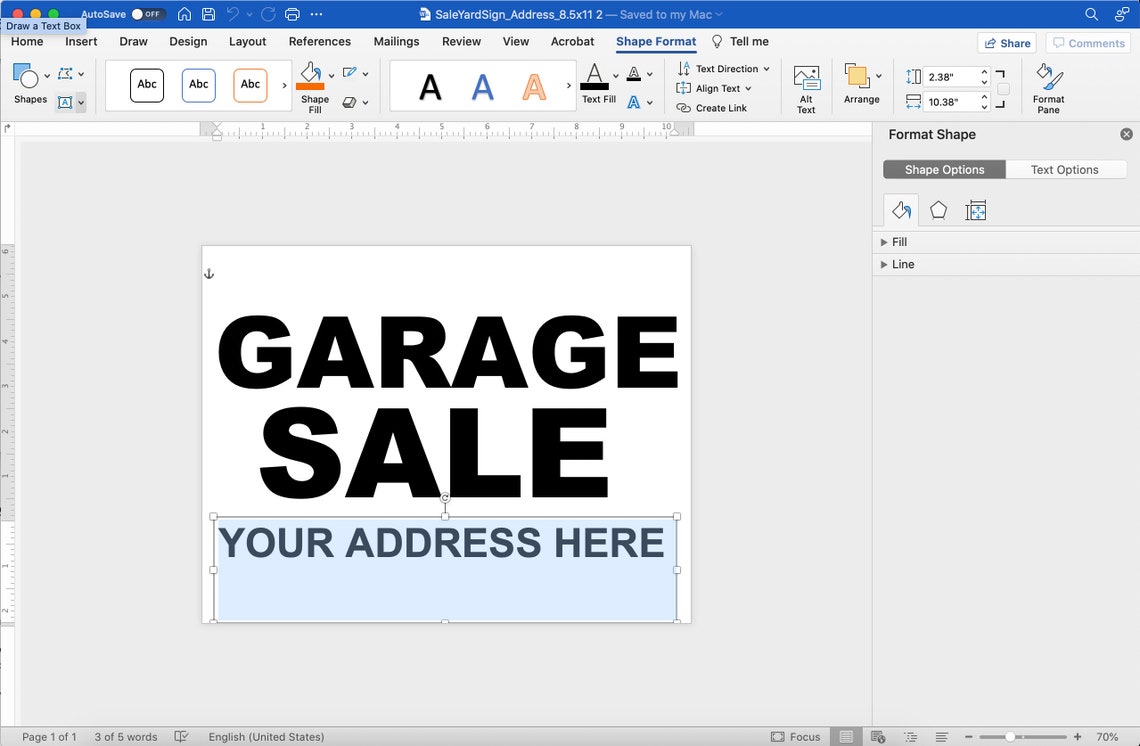Switch to the Review tab
The width and height of the screenshot is (1140, 746).
461,42
